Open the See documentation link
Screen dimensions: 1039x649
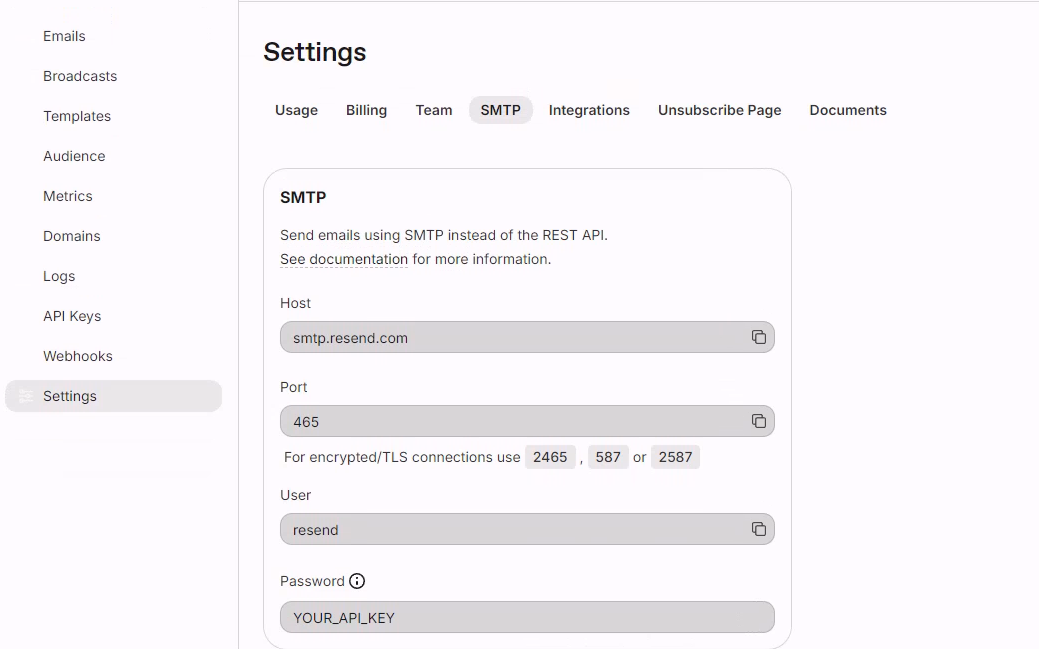(x=344, y=259)
